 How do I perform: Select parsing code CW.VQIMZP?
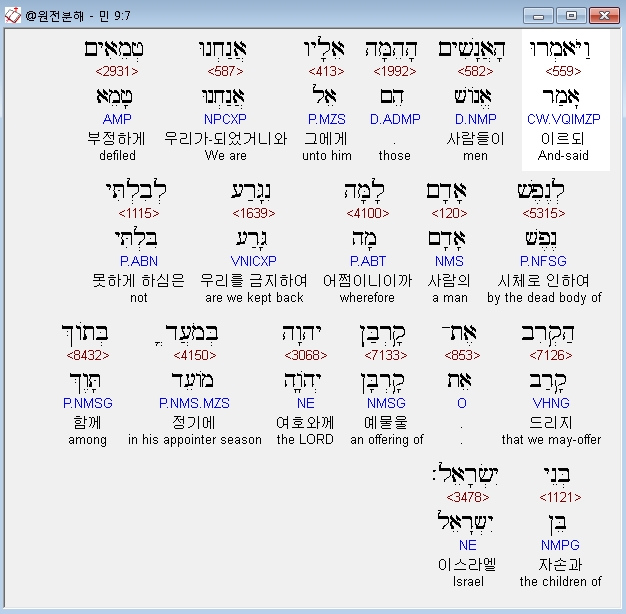point(563,119)
